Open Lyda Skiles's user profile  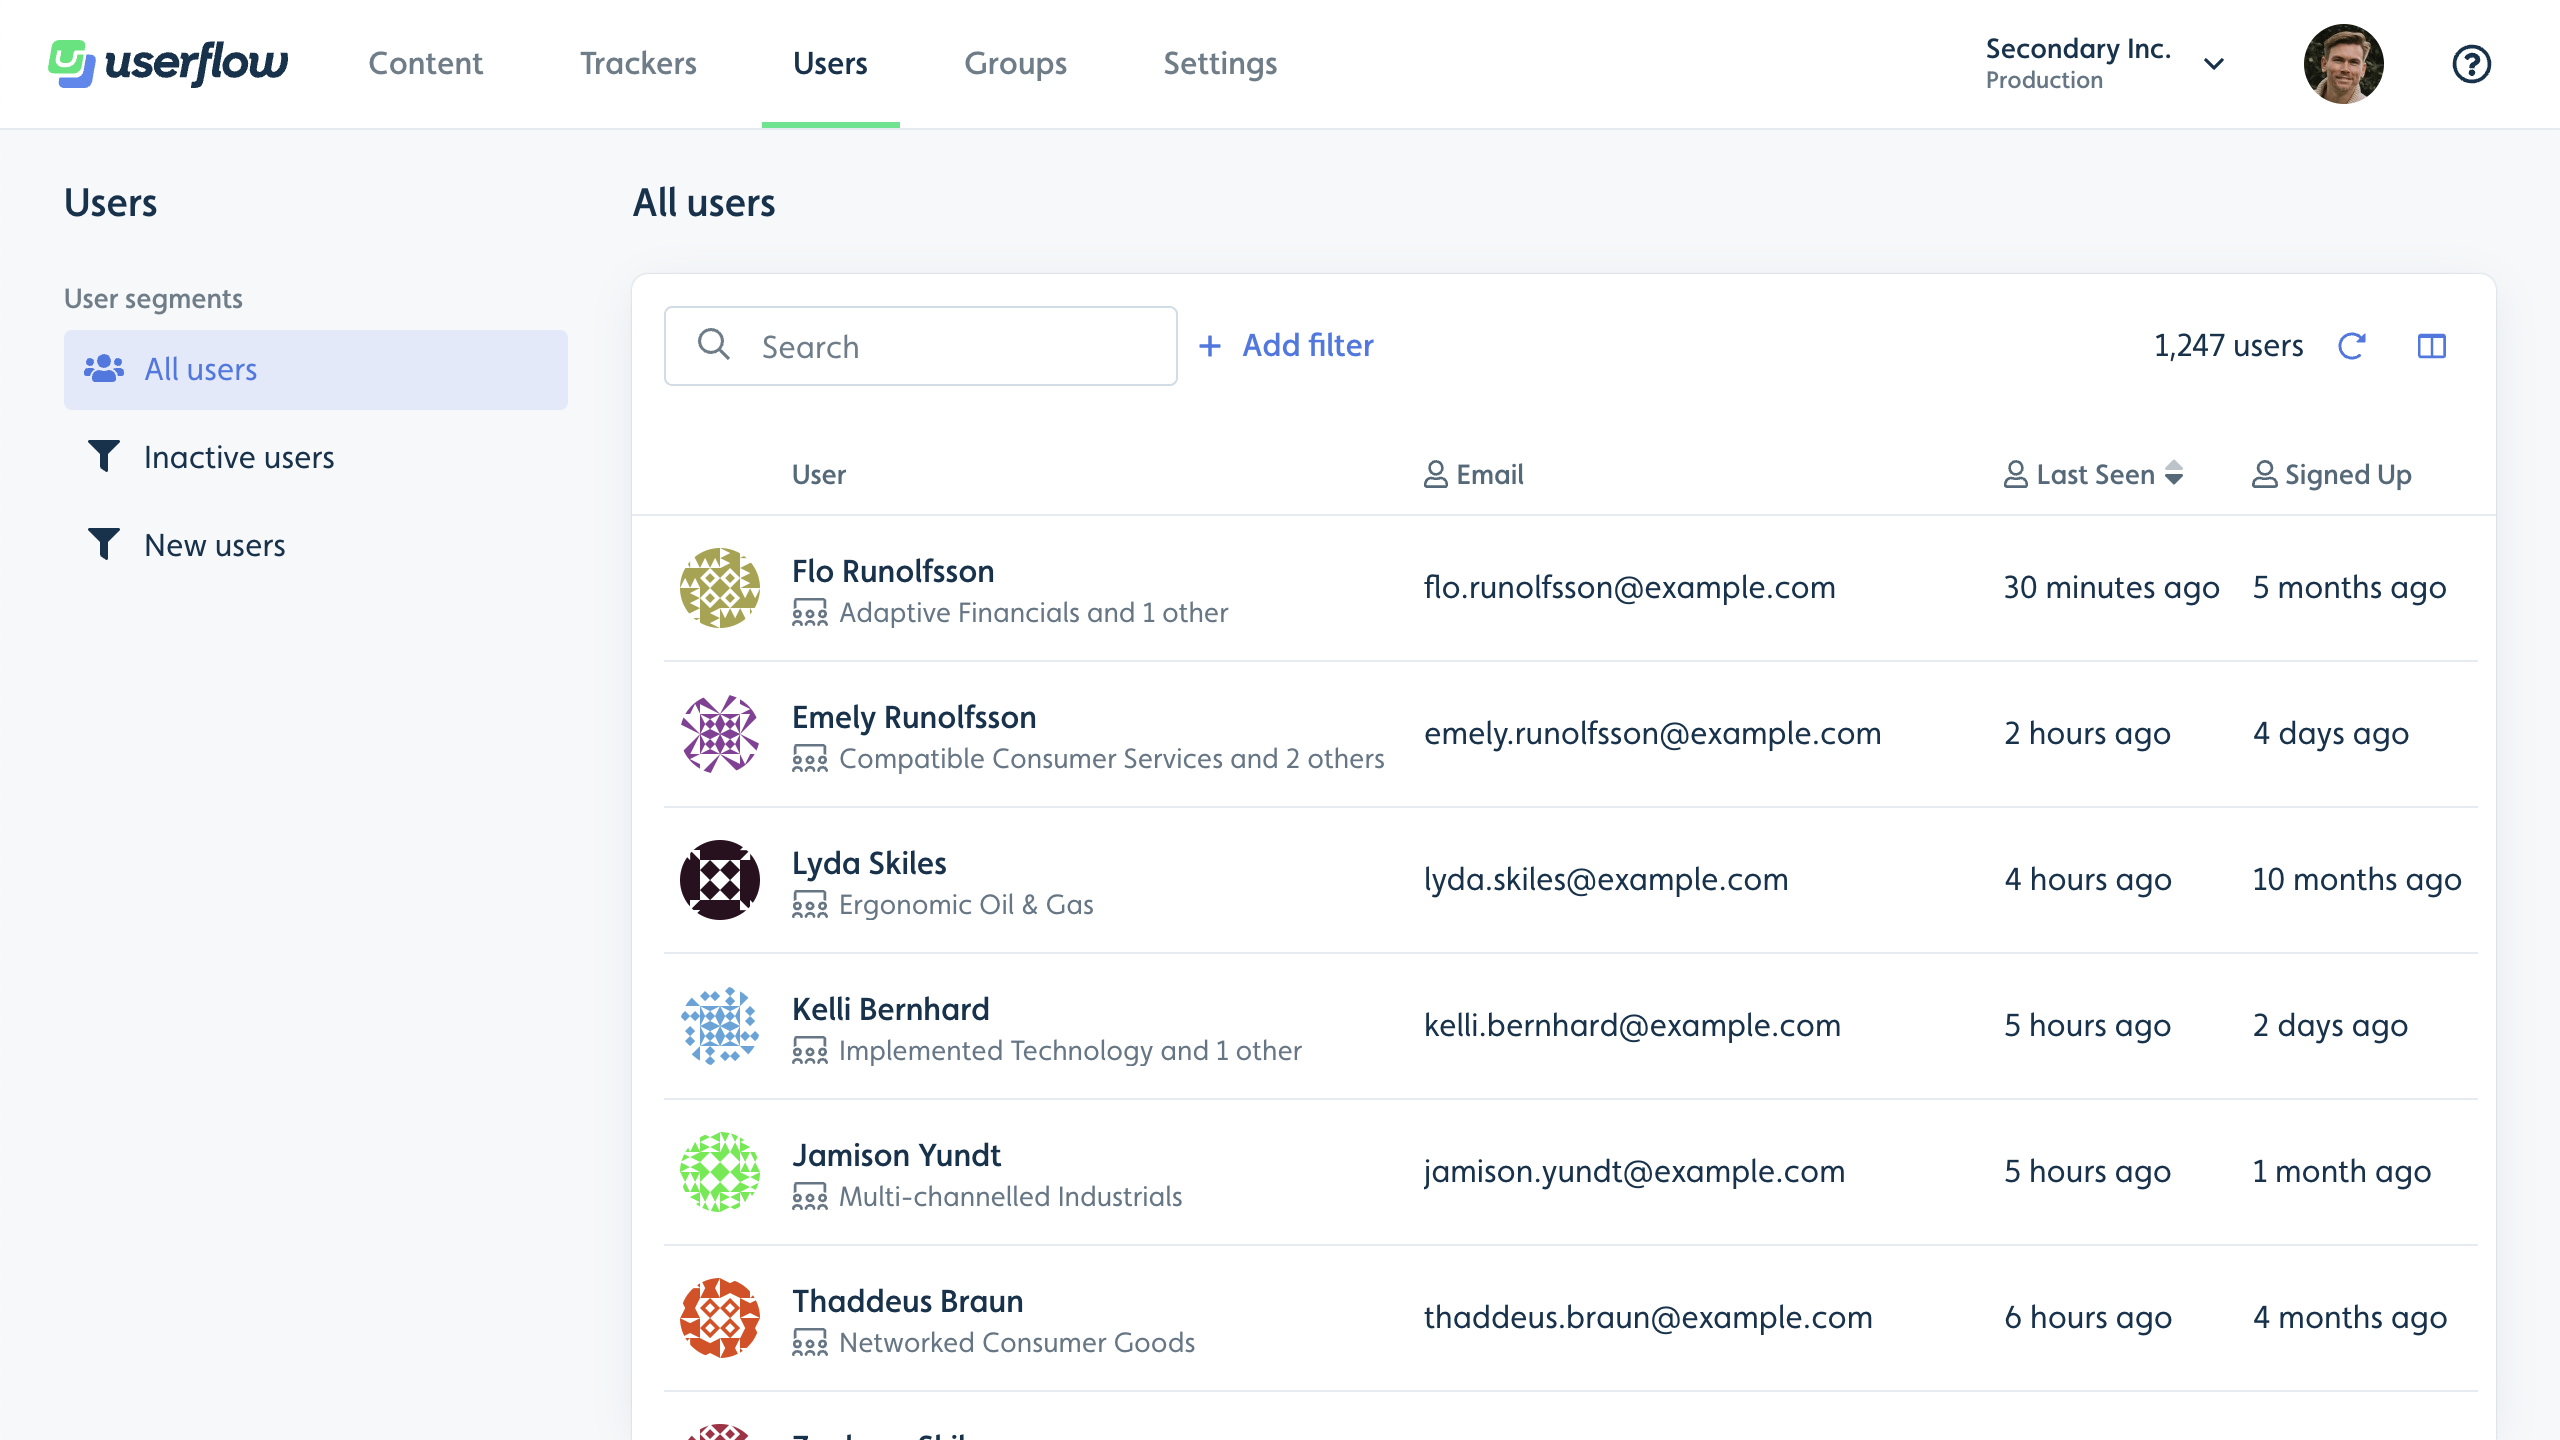point(869,863)
